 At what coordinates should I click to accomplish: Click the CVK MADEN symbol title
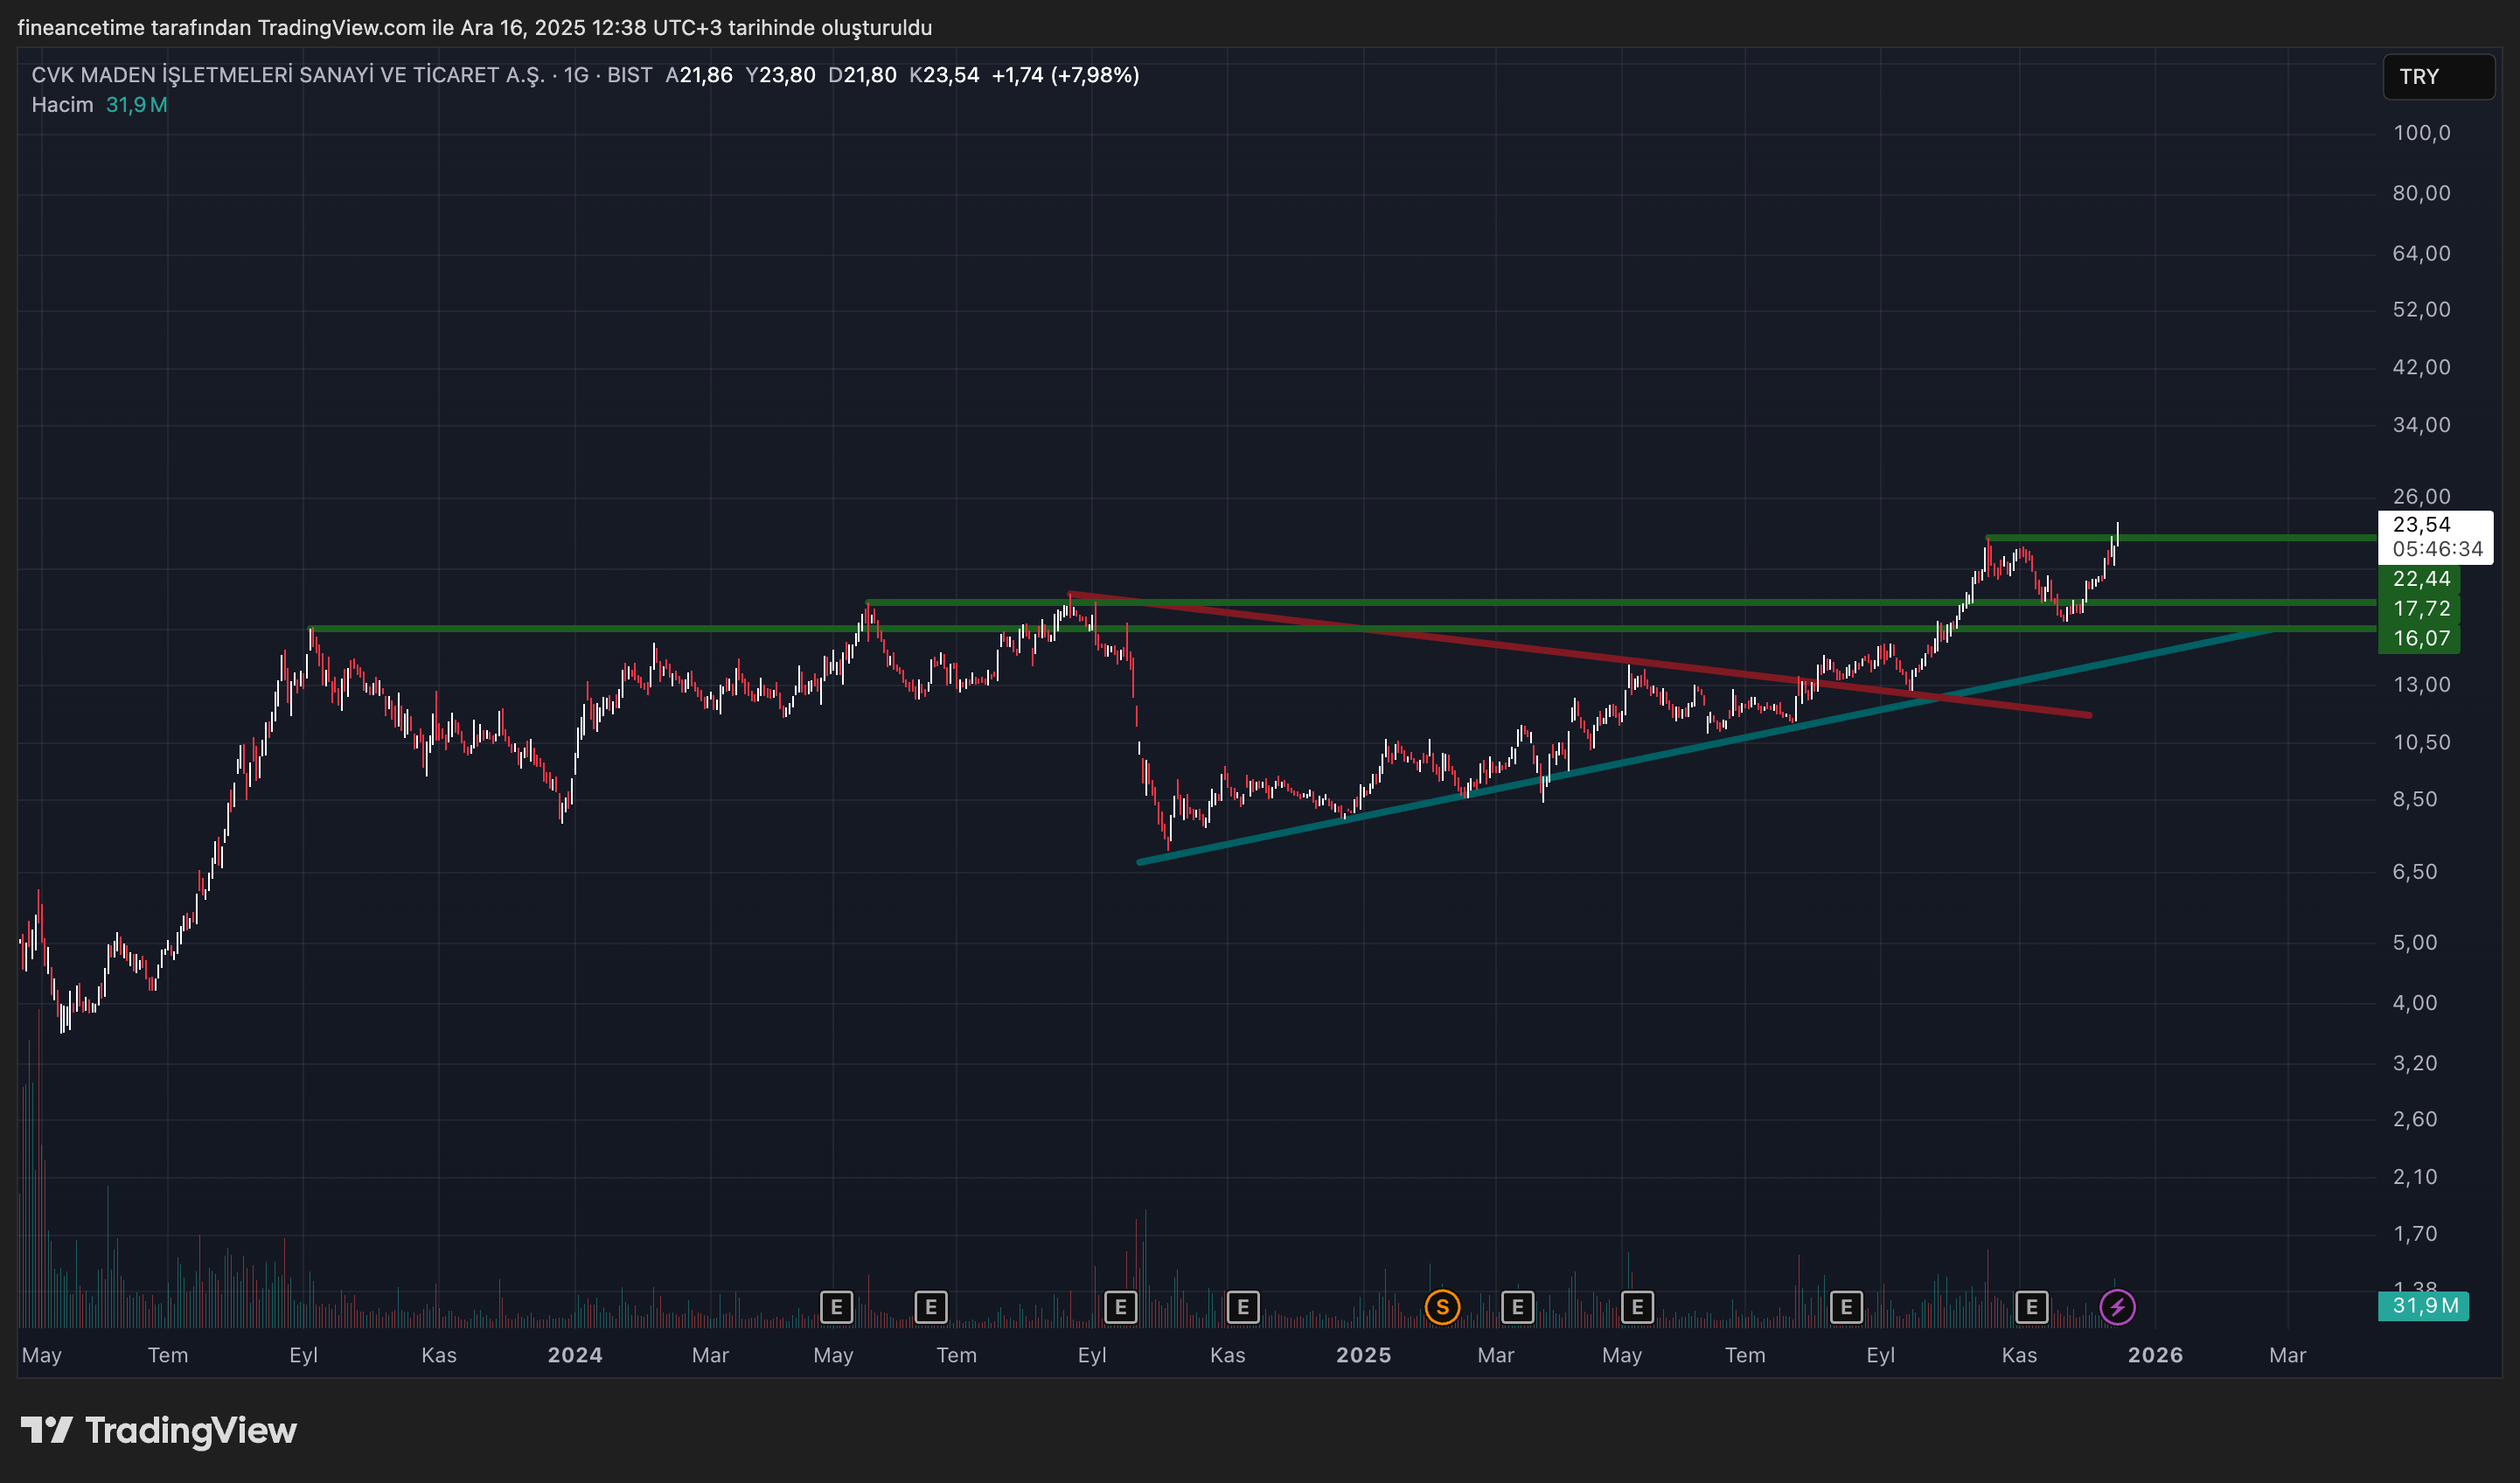pos(288,75)
